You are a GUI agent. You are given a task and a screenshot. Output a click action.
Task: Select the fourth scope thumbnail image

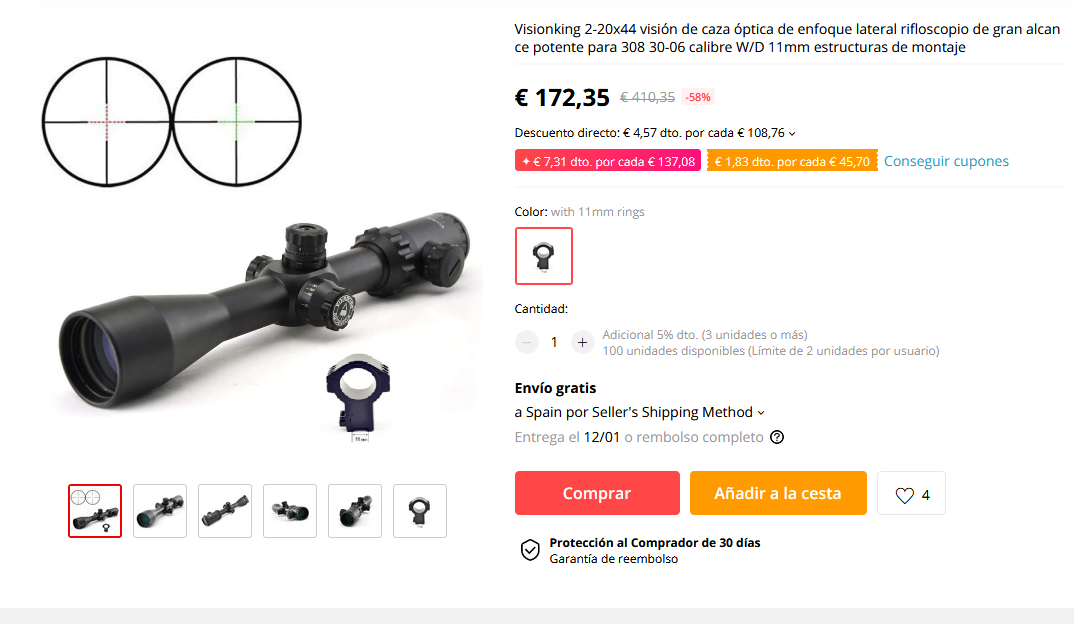290,511
